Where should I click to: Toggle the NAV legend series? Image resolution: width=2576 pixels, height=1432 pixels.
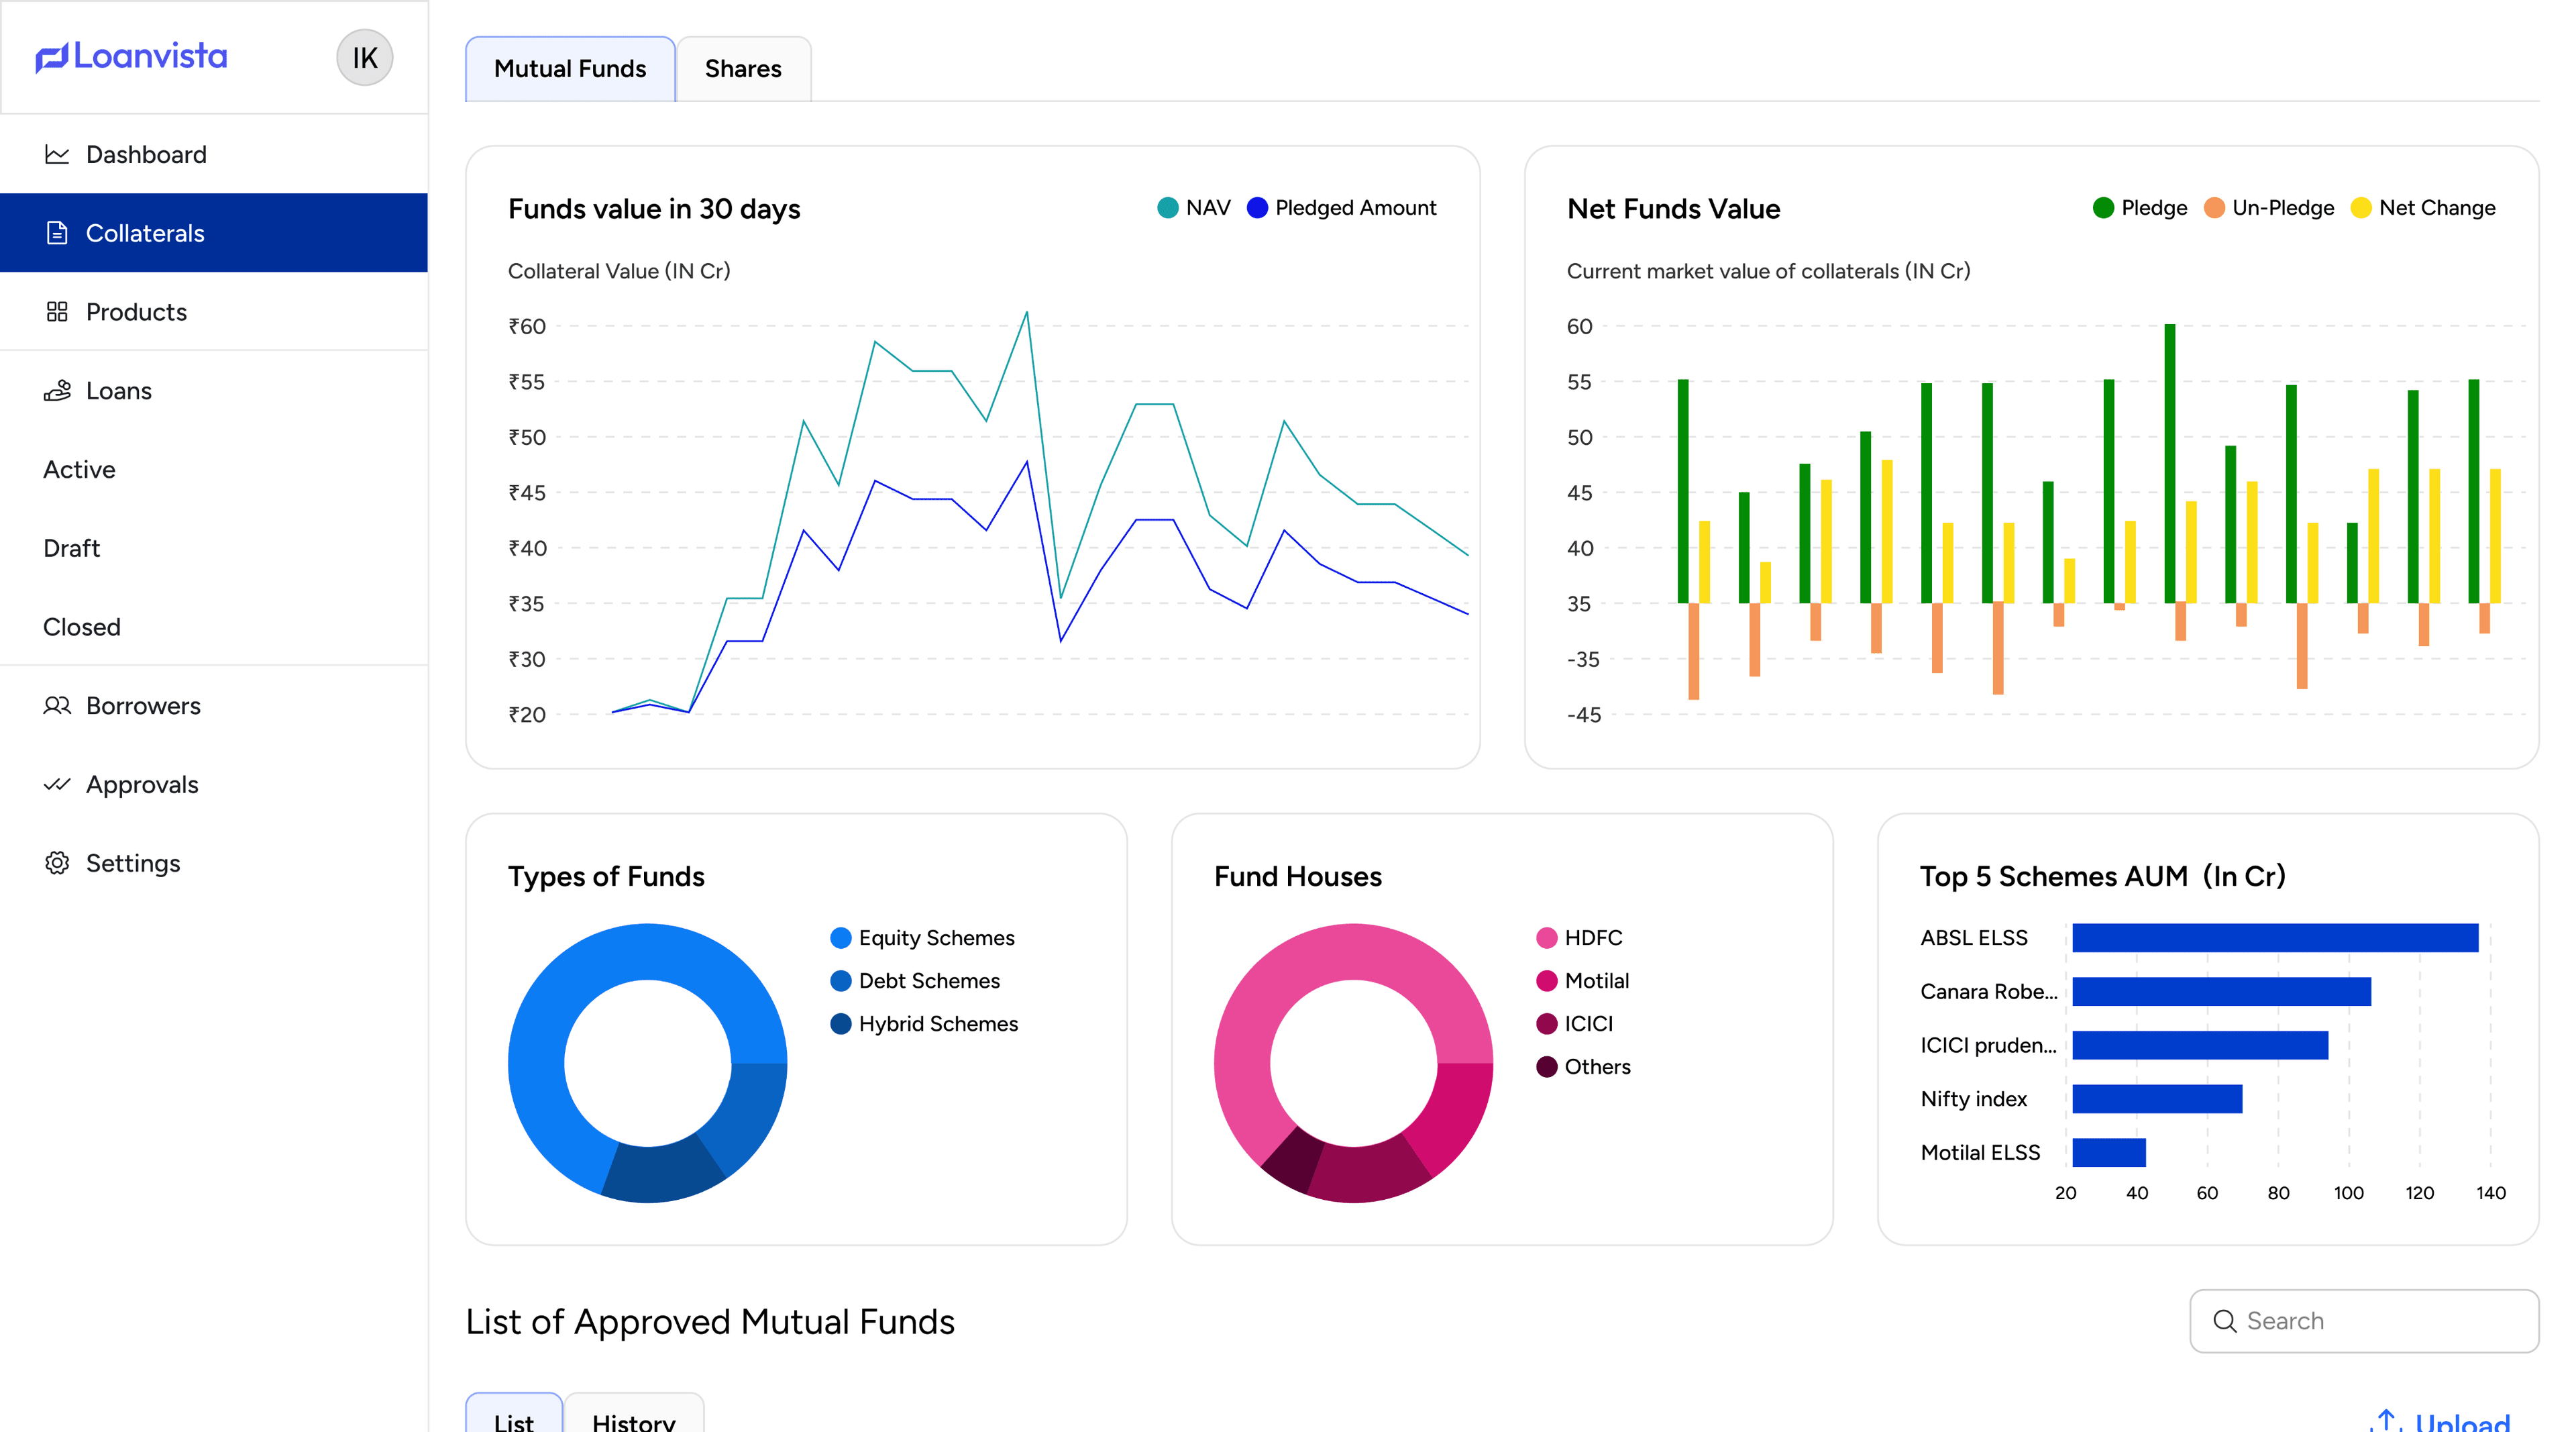(x=1194, y=208)
